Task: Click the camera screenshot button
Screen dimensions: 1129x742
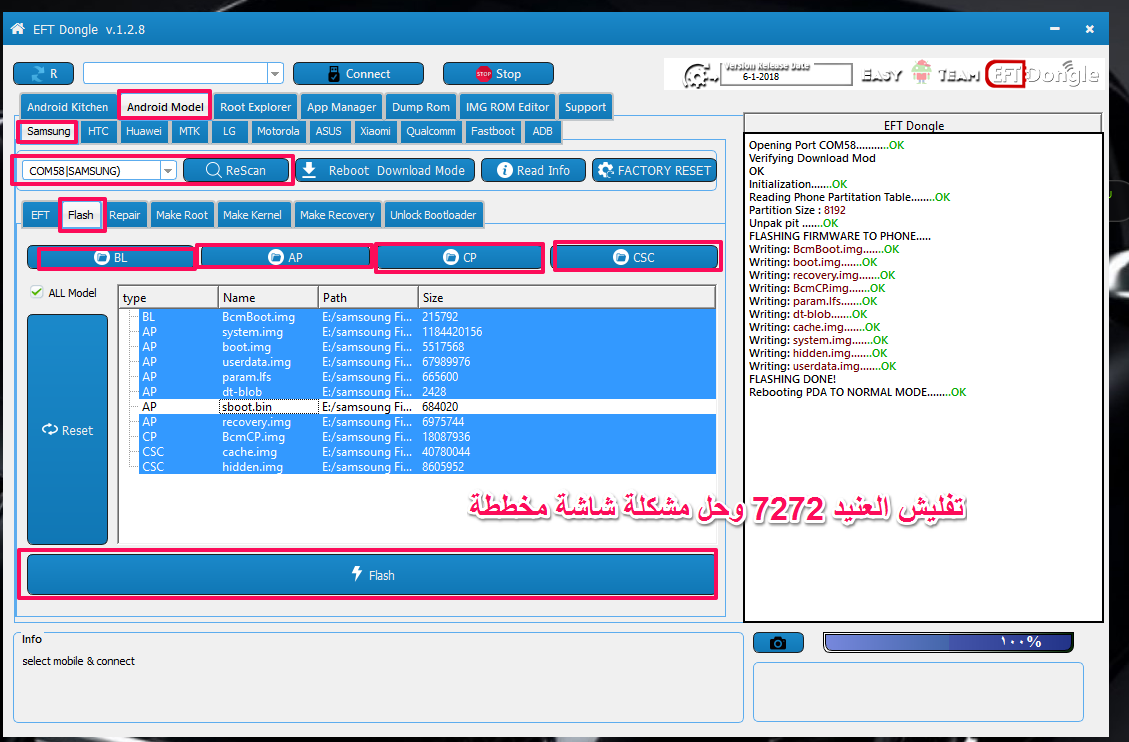Action: [778, 643]
